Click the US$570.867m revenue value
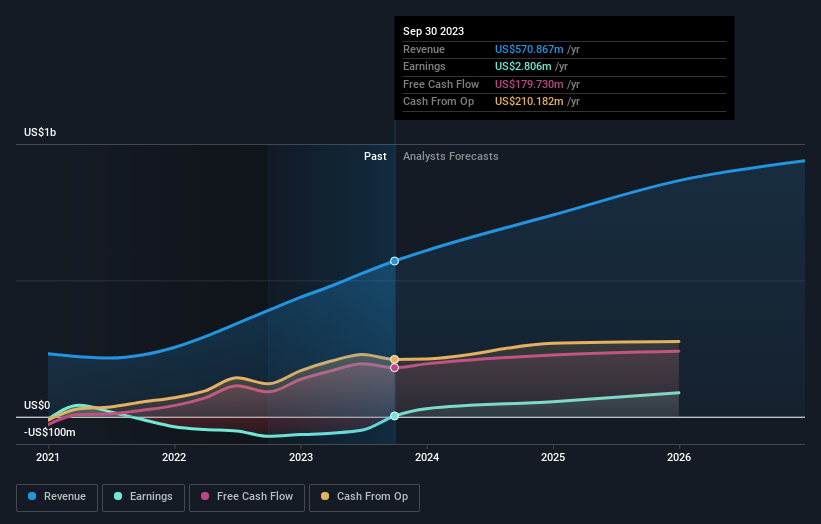This screenshot has height=524, width=821. pos(529,49)
